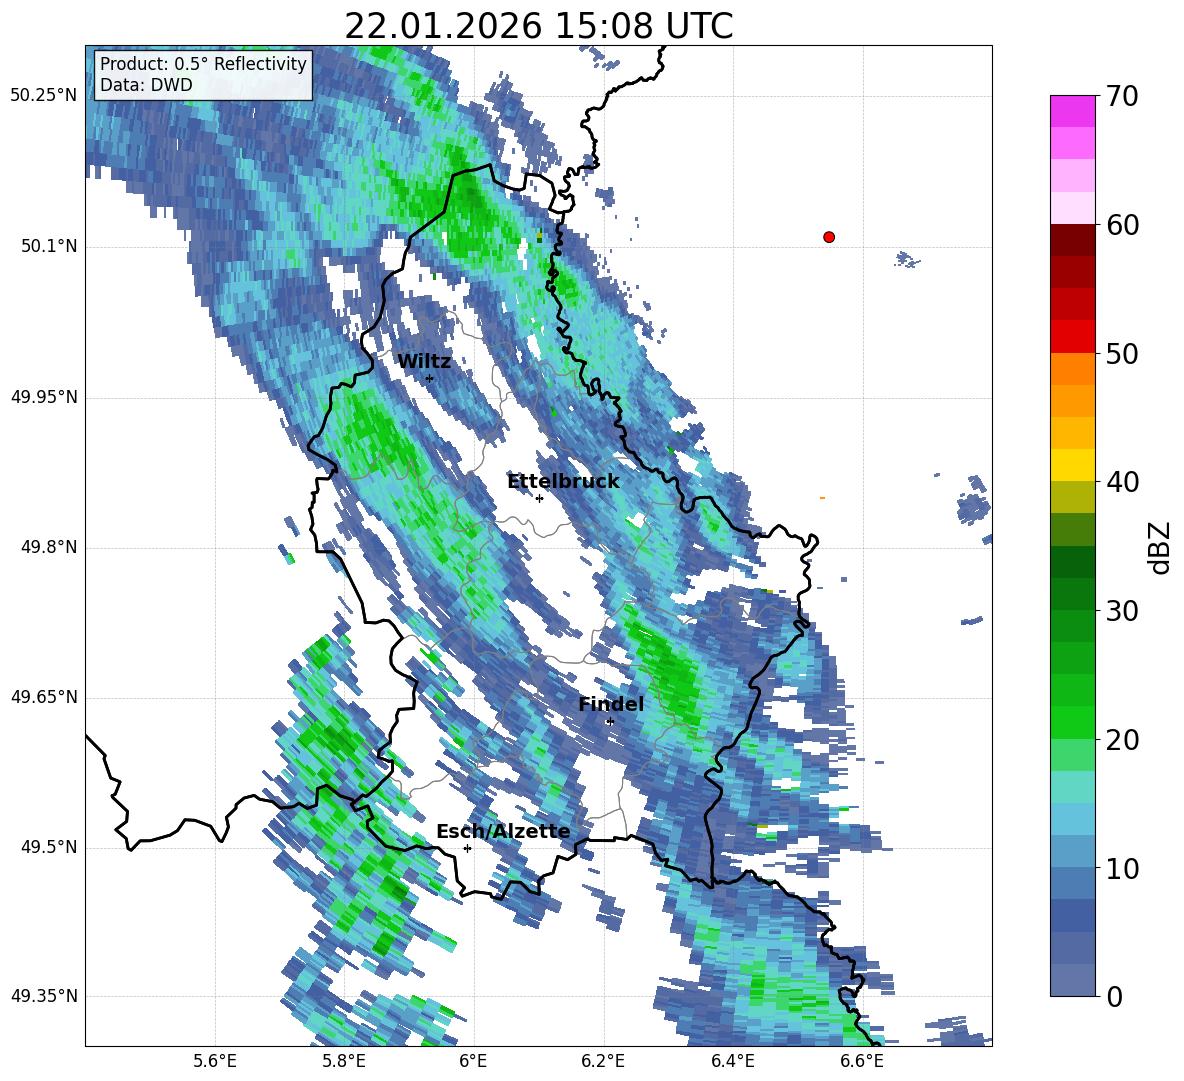Click the 70 label on colorbar
The width and height of the screenshot is (1184, 1081).
(1122, 97)
